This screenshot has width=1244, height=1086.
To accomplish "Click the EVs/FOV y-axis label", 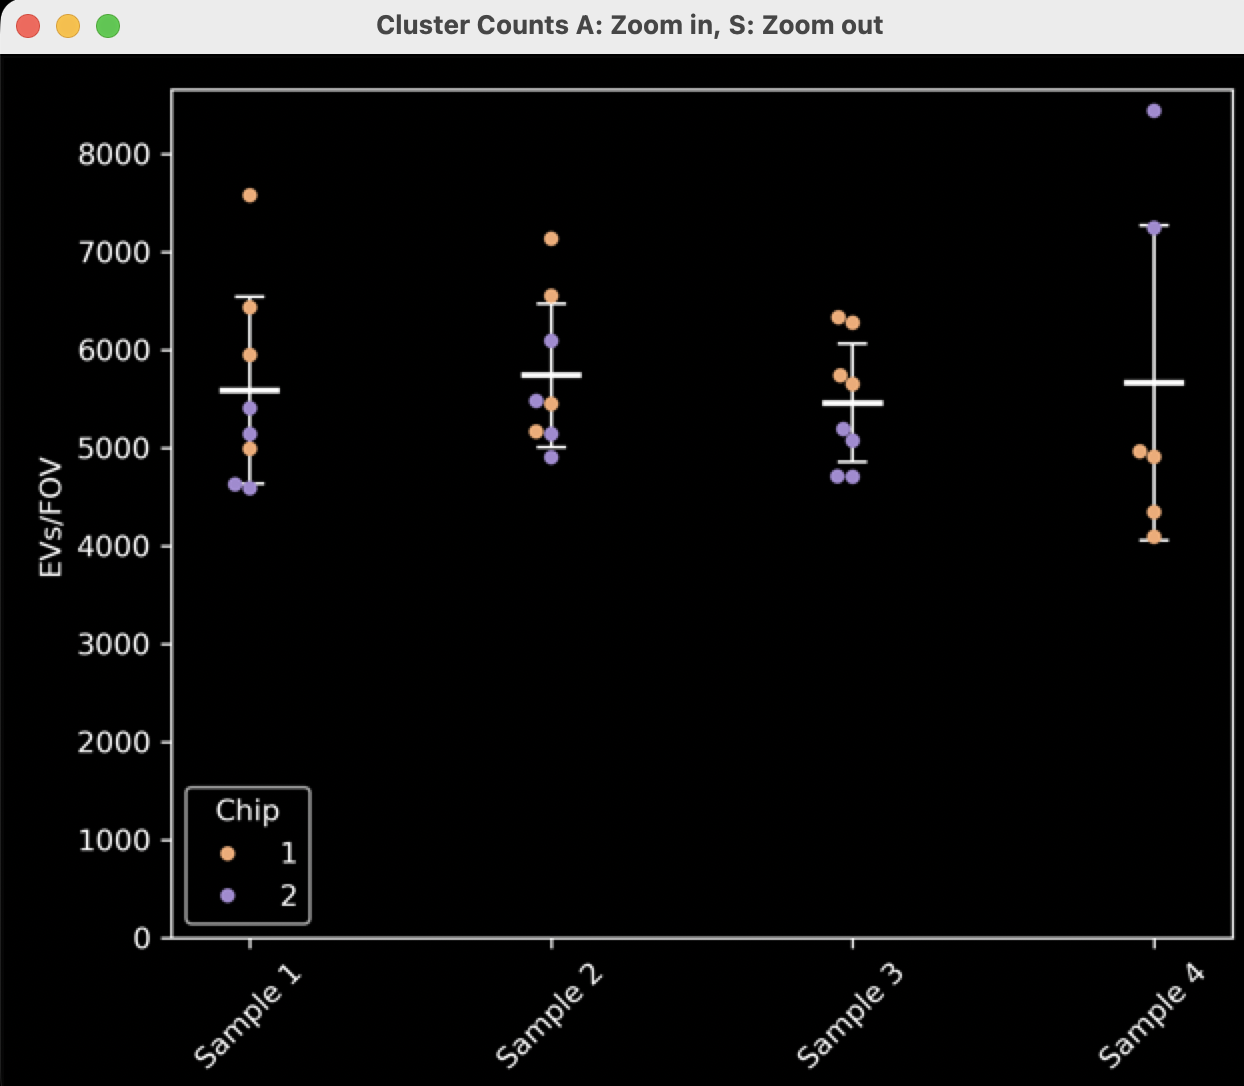I will (51, 518).
